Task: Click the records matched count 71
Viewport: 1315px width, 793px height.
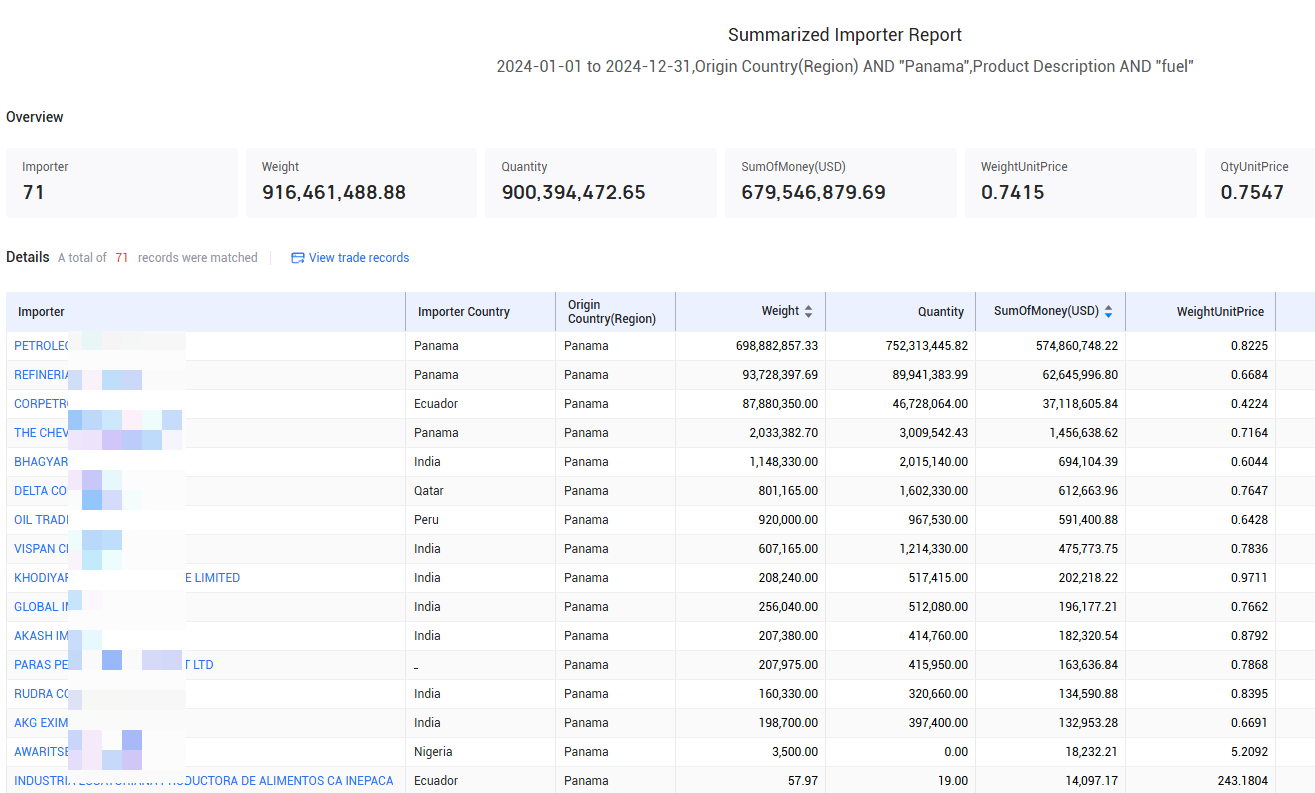Action: coord(122,258)
